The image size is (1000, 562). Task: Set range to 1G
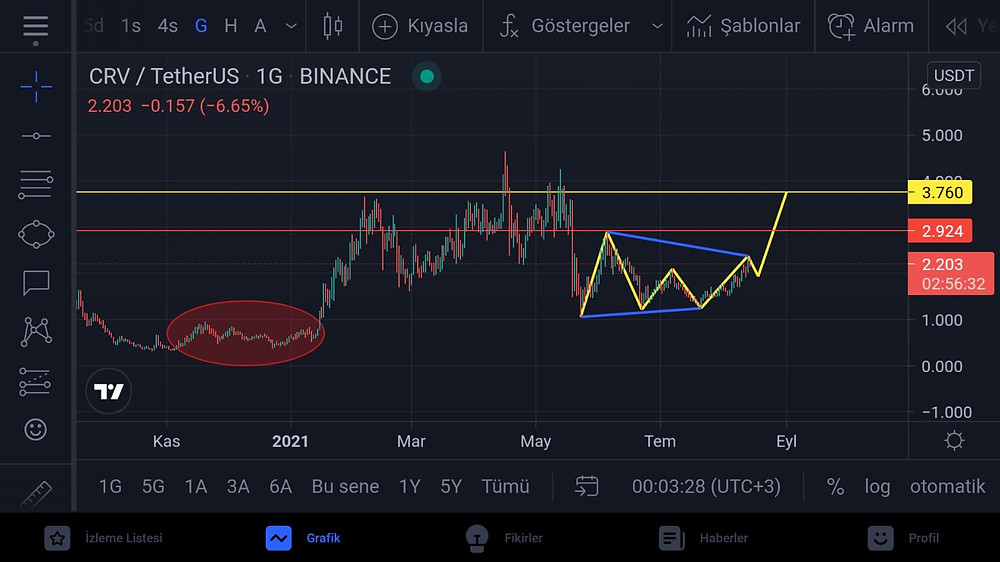110,487
